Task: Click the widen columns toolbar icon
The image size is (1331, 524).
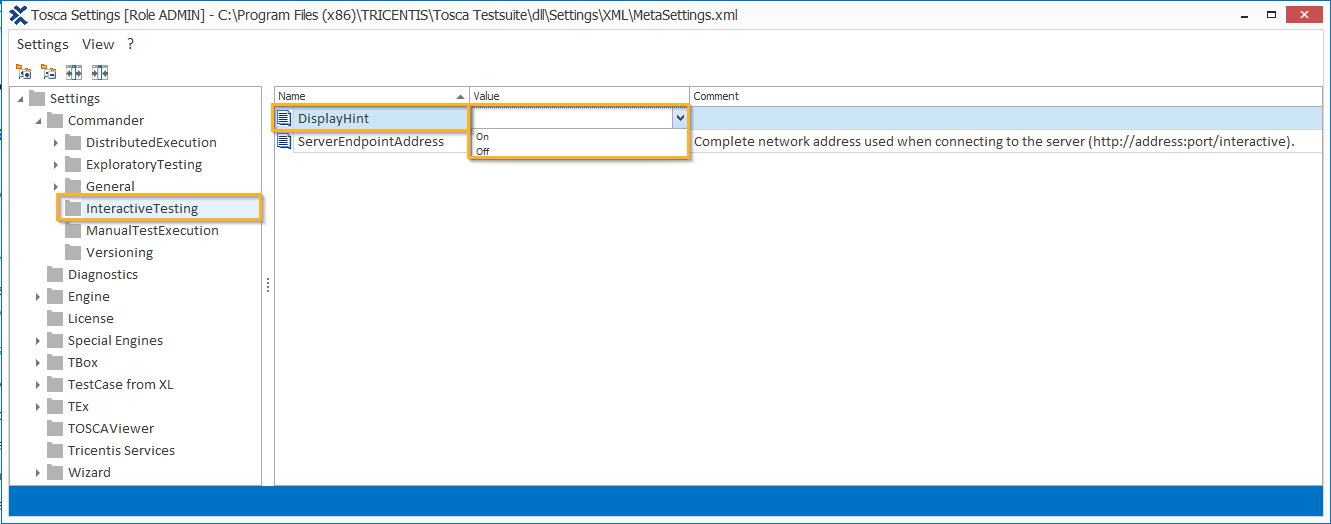Action: click(x=74, y=72)
